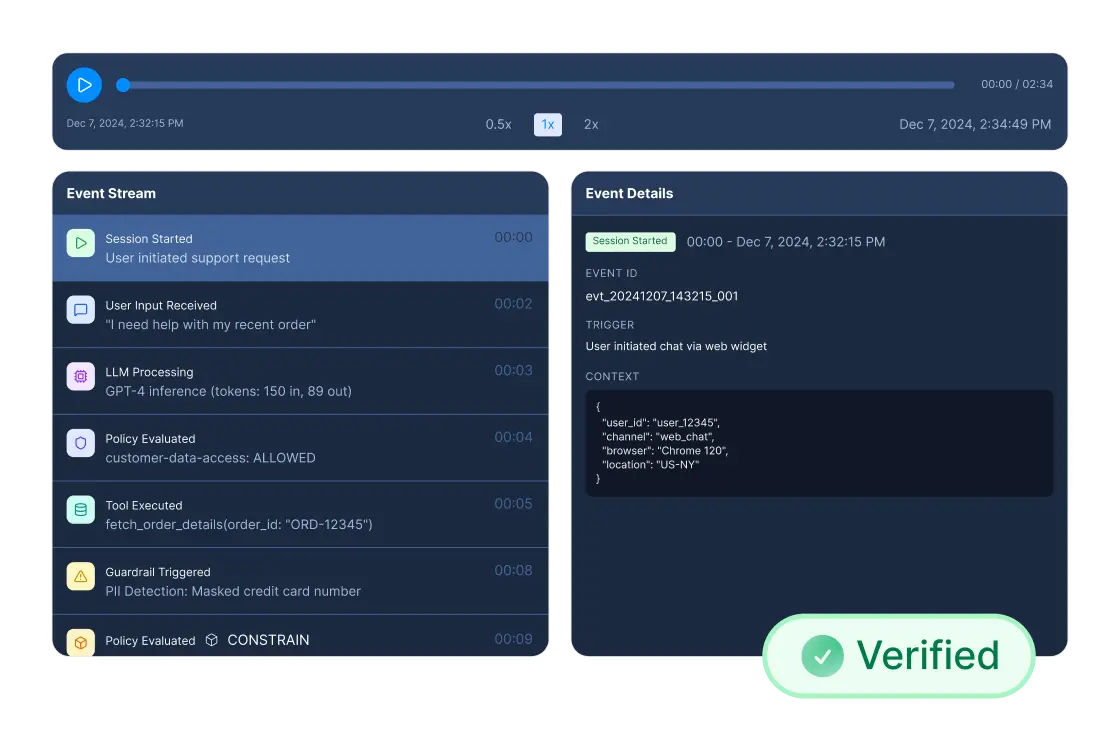This screenshot has height=746, width=1120.
Task: Click the orange cube icon at list bottom
Action: (81, 642)
